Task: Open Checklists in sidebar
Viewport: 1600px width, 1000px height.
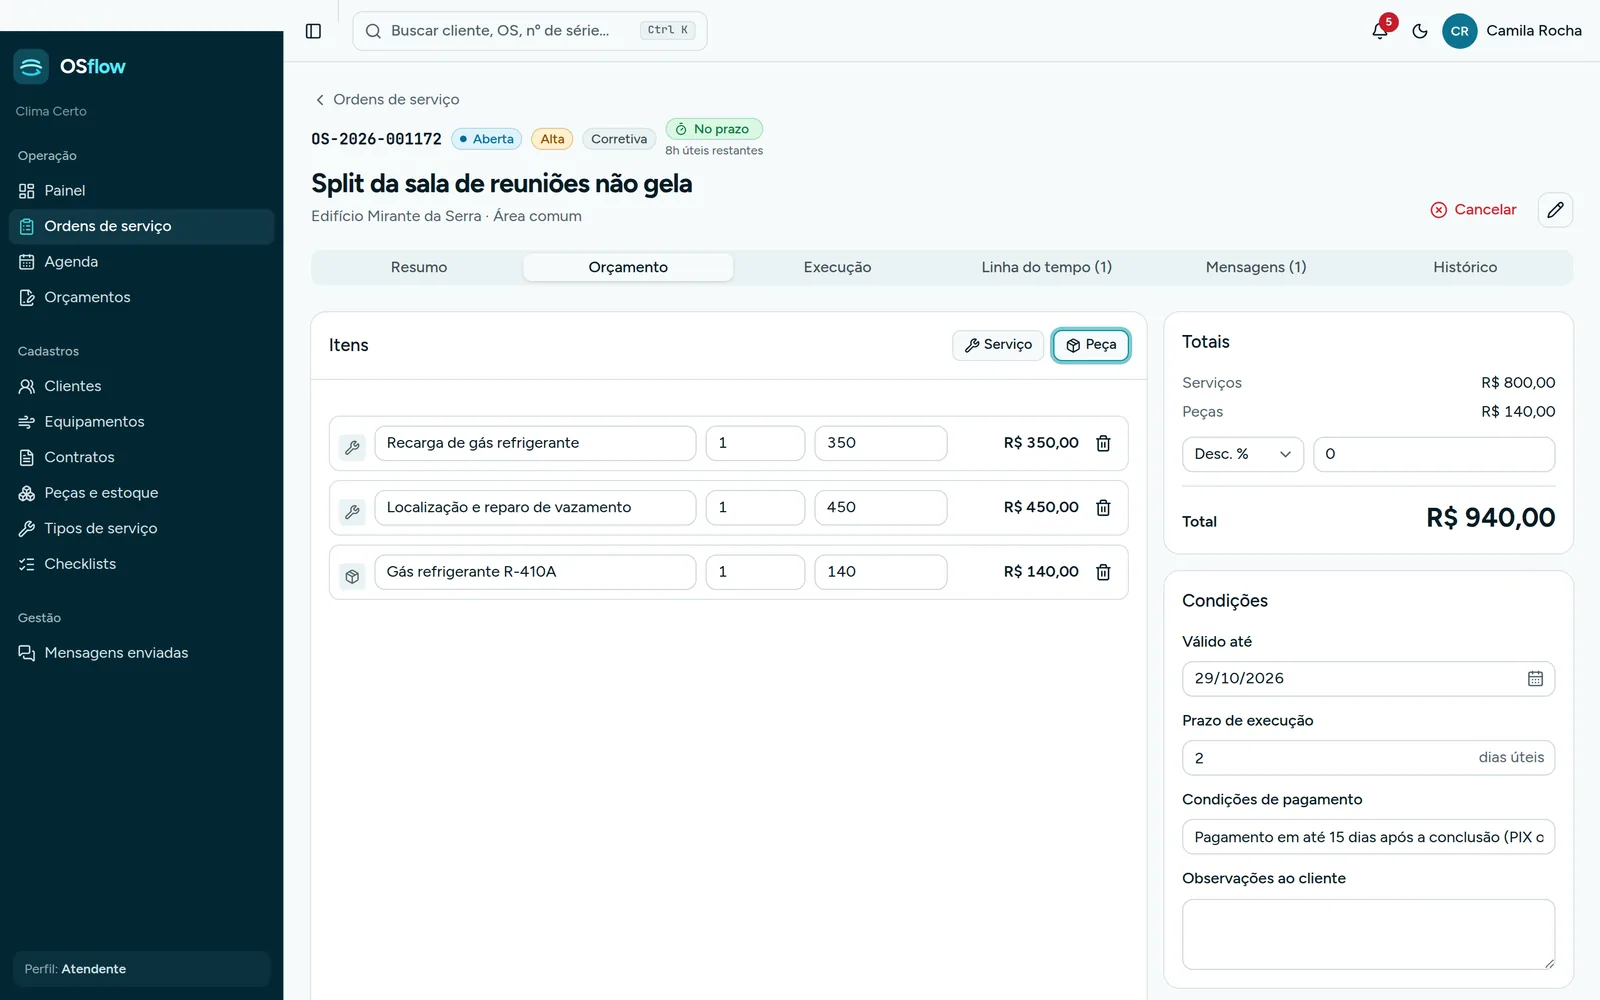Action: point(142,564)
